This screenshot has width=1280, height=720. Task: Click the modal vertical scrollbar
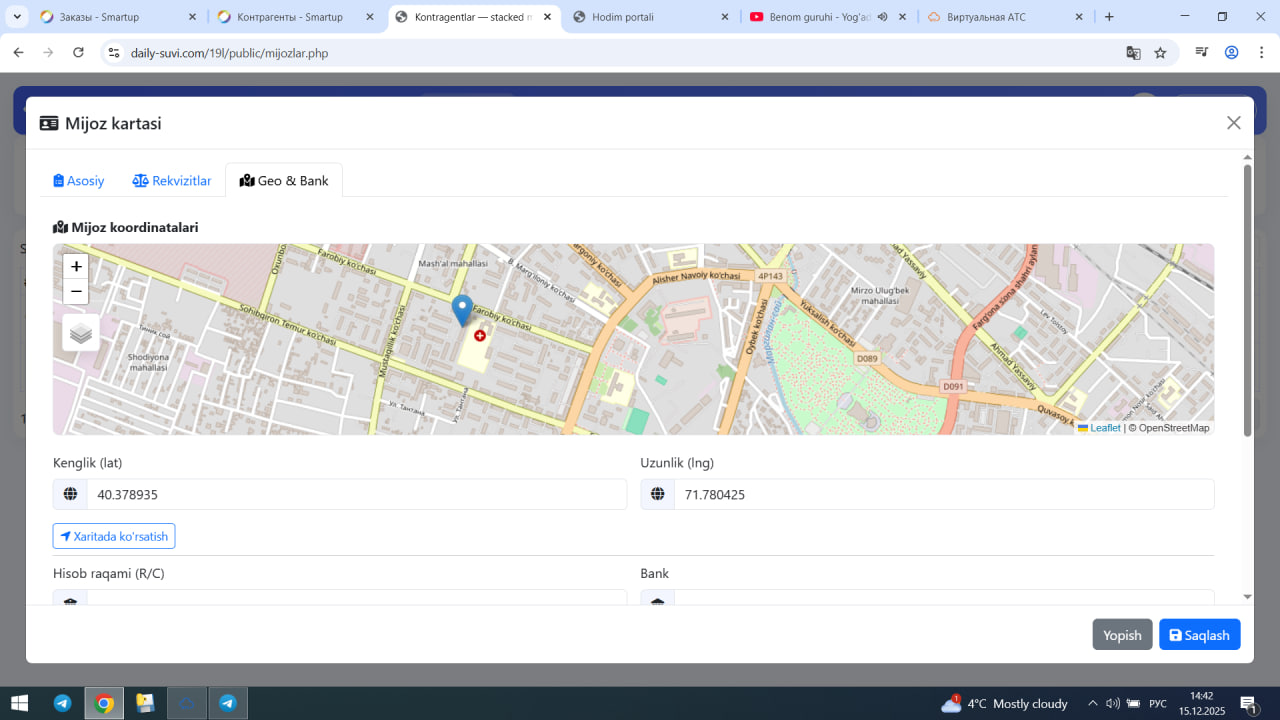(x=1247, y=300)
